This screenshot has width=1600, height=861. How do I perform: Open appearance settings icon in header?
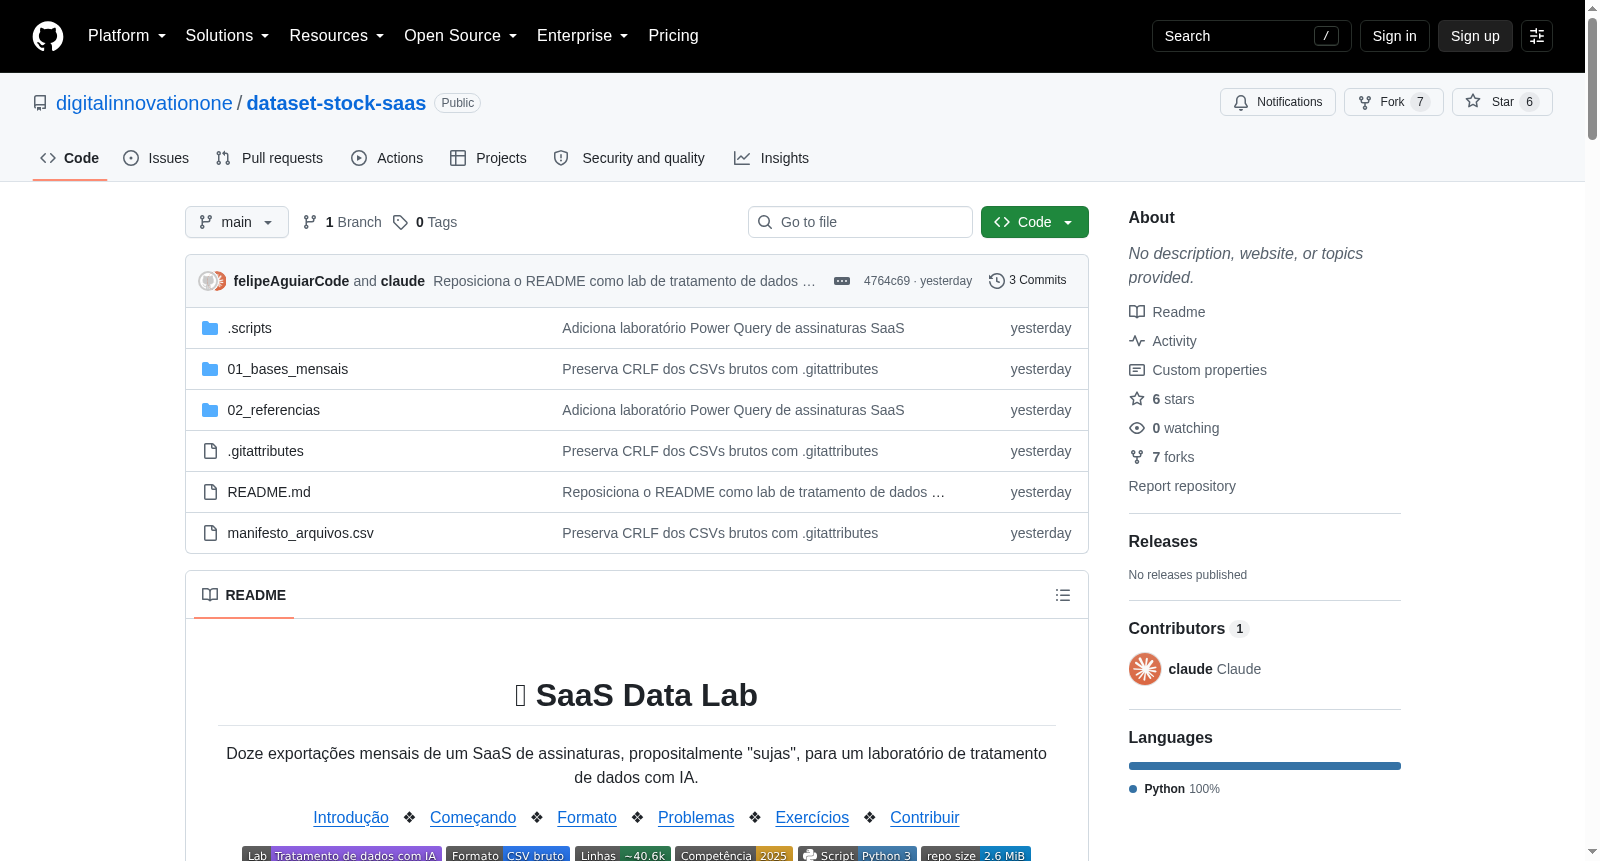(x=1537, y=36)
